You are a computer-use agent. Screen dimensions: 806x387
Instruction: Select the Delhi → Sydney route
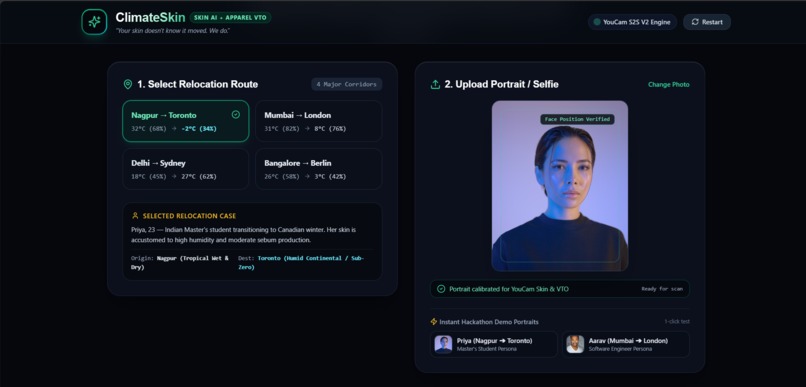(x=186, y=169)
